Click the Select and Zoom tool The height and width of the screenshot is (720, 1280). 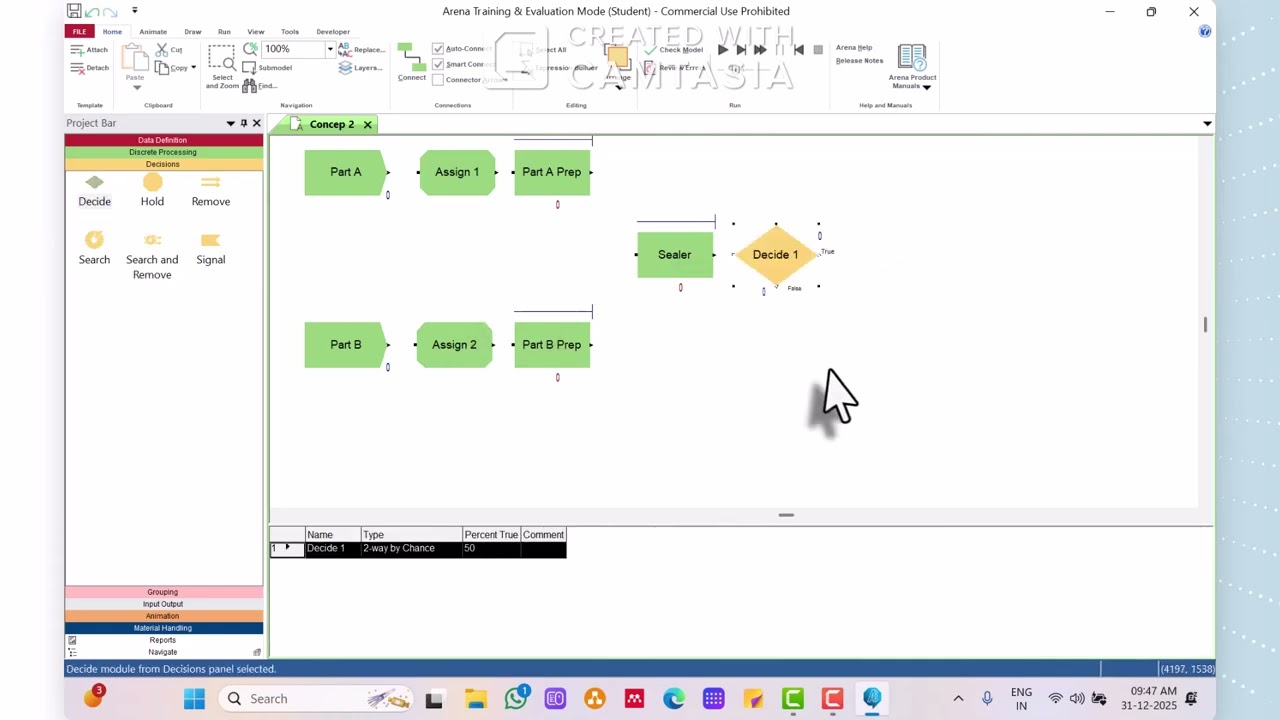click(222, 66)
